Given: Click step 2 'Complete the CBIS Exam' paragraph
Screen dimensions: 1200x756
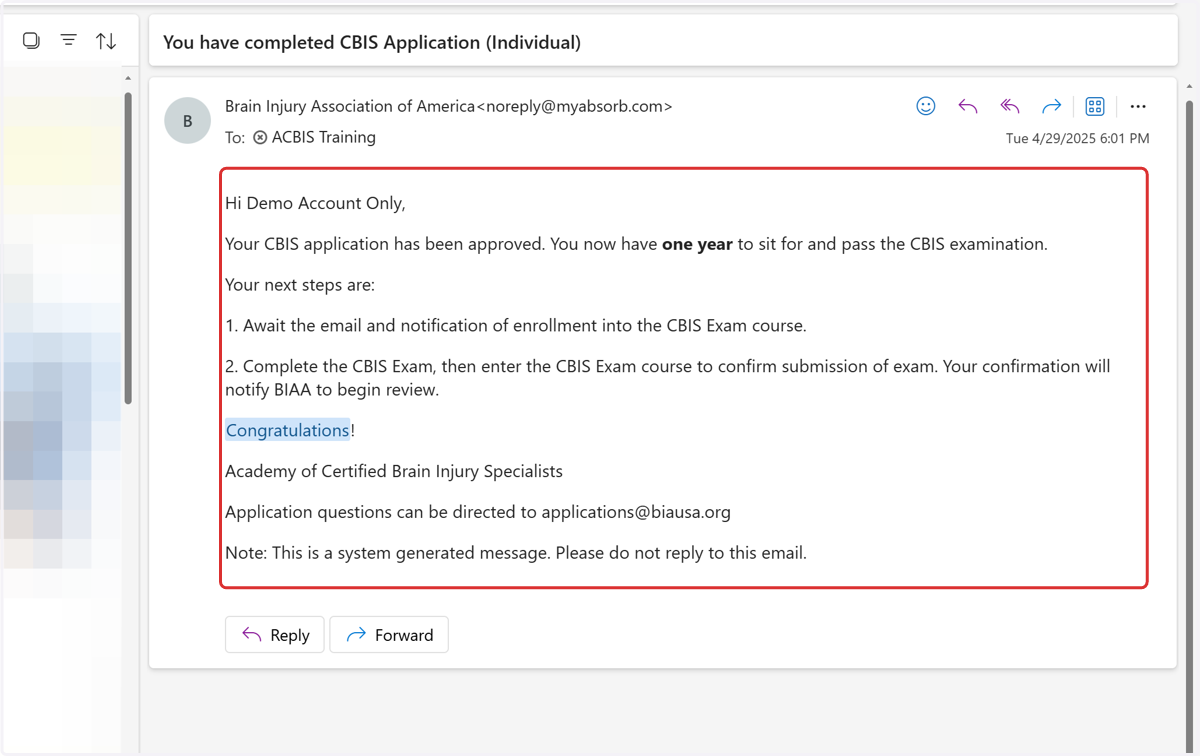Looking at the screenshot, I should (667, 378).
